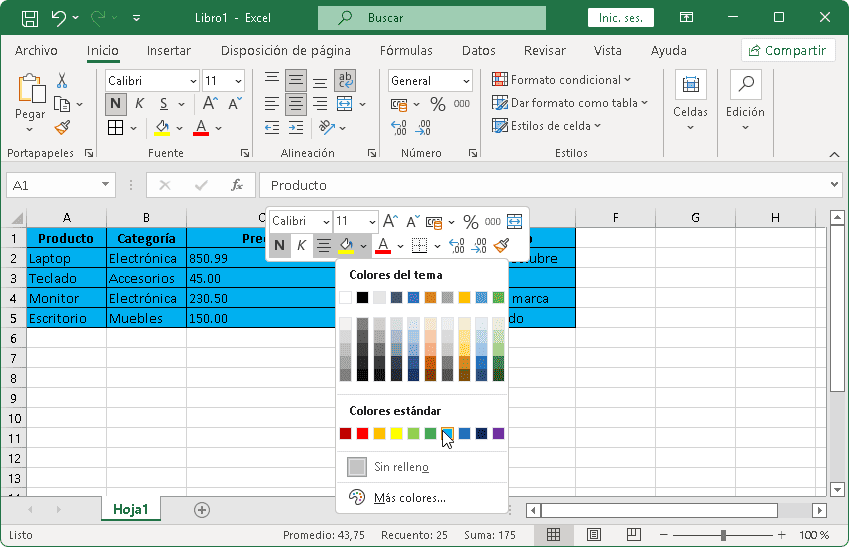
Task: Expand the Formato condicional dropdown
Action: point(562,80)
